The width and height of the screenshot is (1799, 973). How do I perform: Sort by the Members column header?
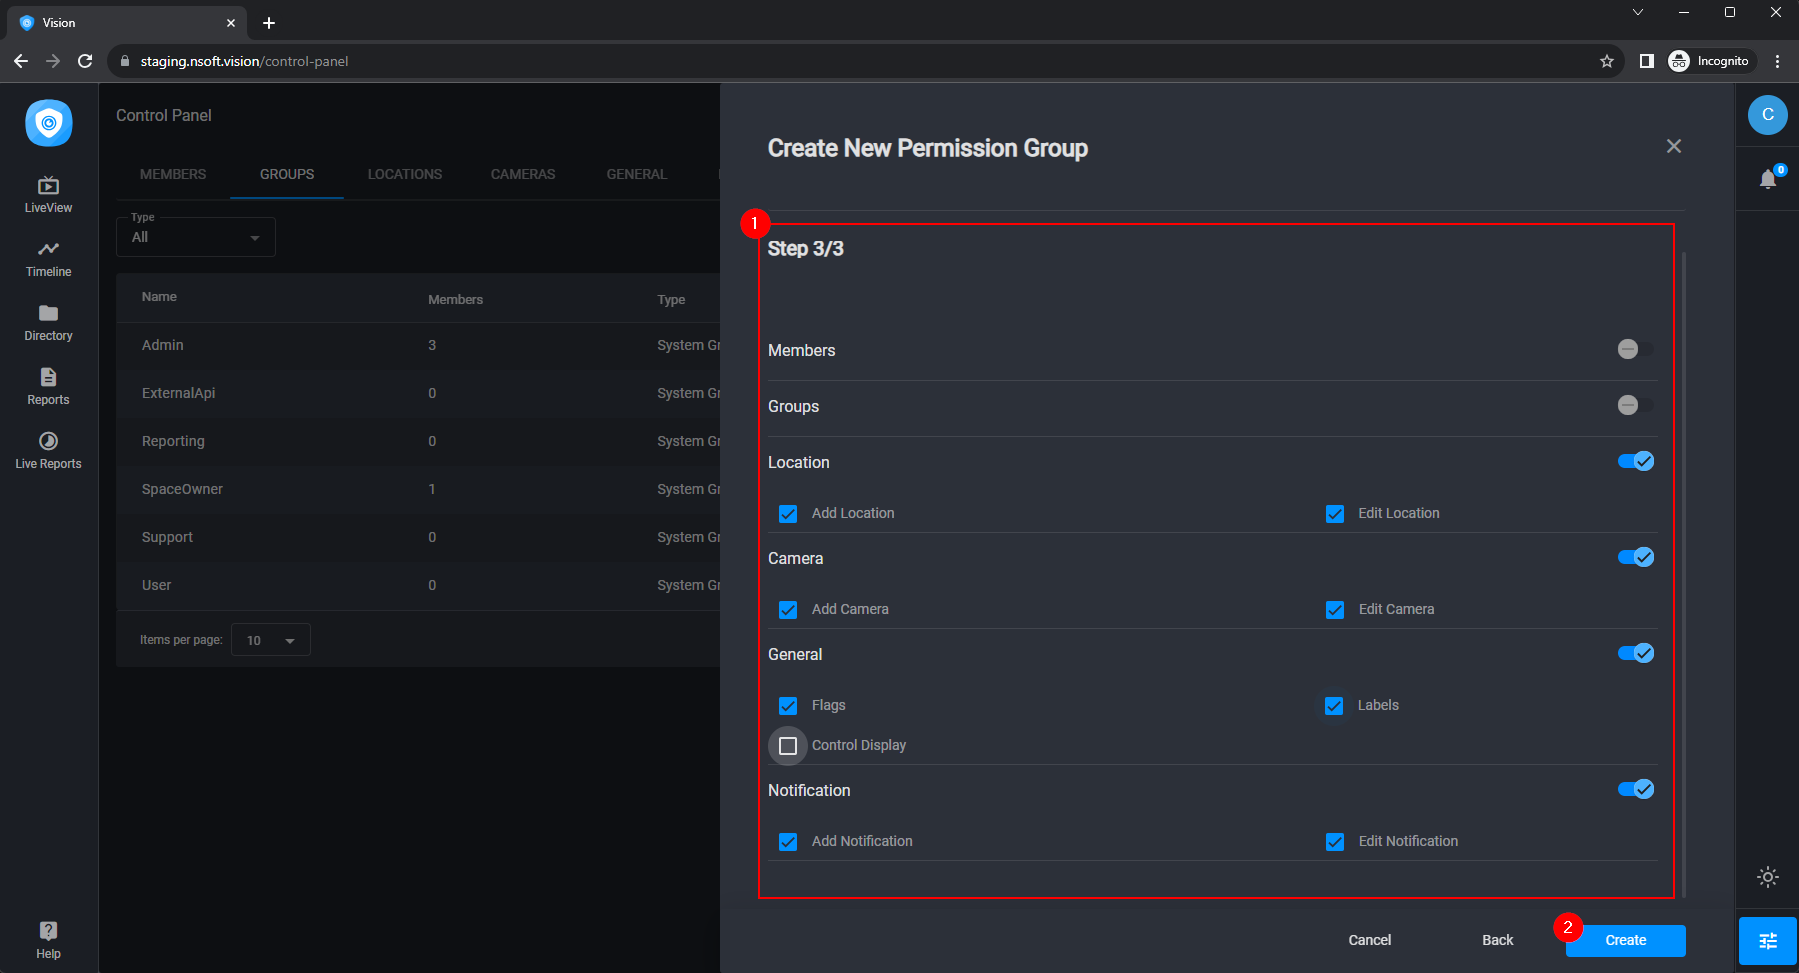(x=455, y=300)
